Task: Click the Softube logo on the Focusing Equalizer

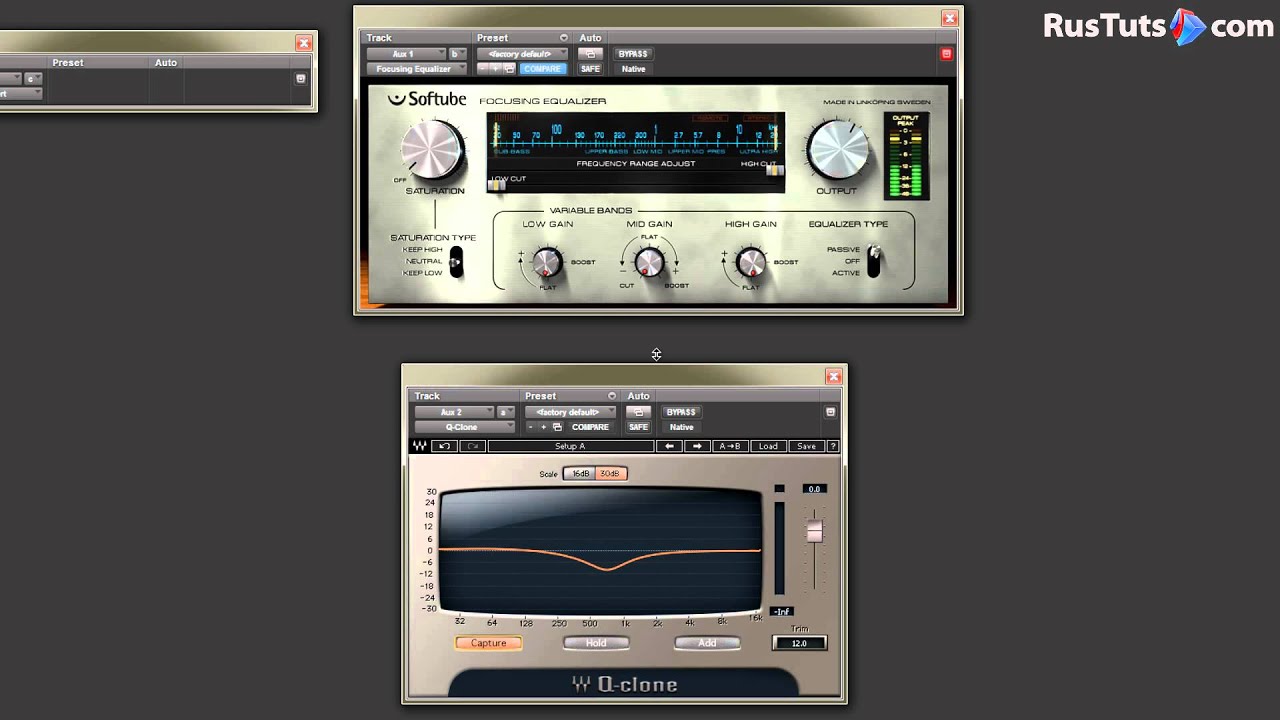Action: (x=427, y=99)
